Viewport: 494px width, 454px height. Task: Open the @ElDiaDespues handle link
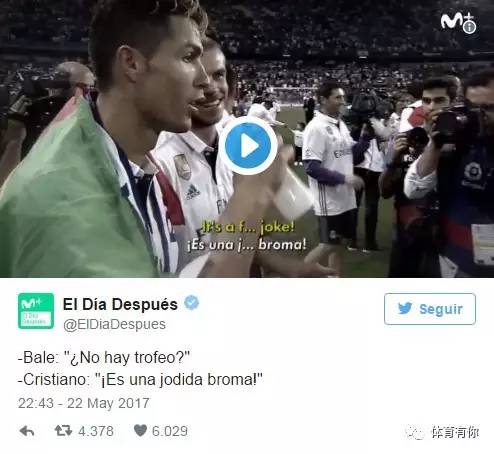(x=114, y=324)
